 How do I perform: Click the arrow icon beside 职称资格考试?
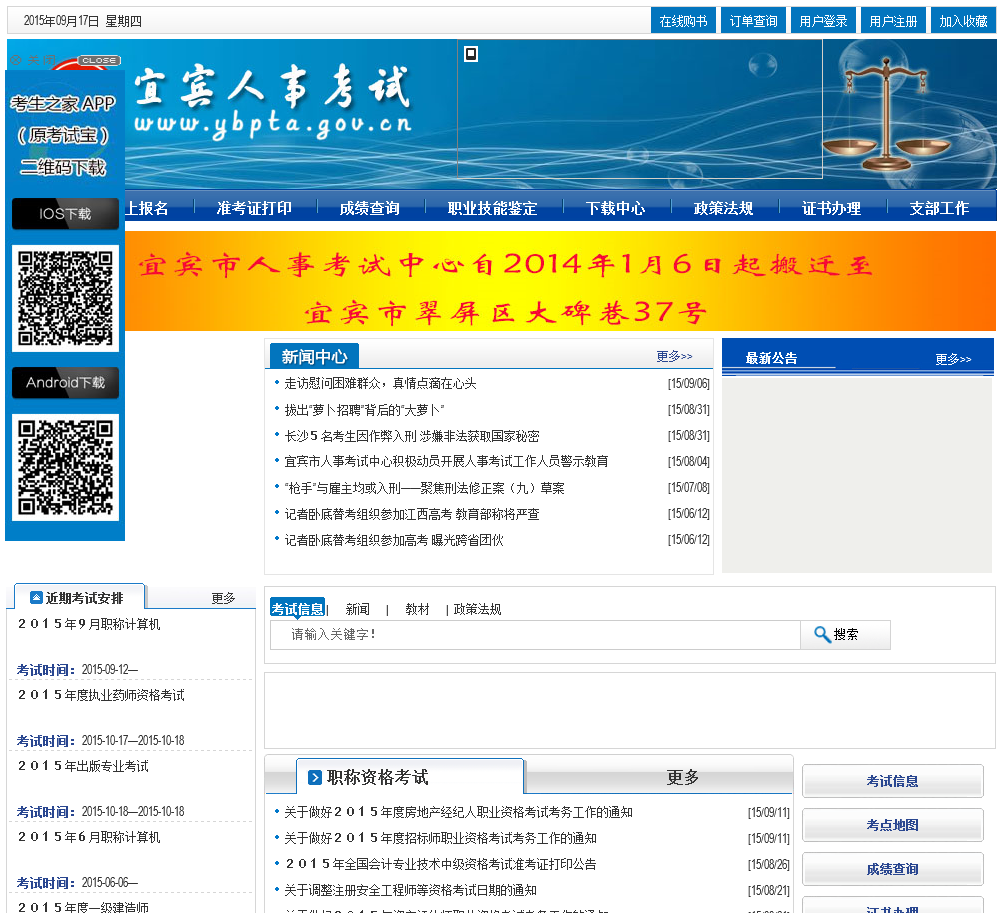point(315,777)
